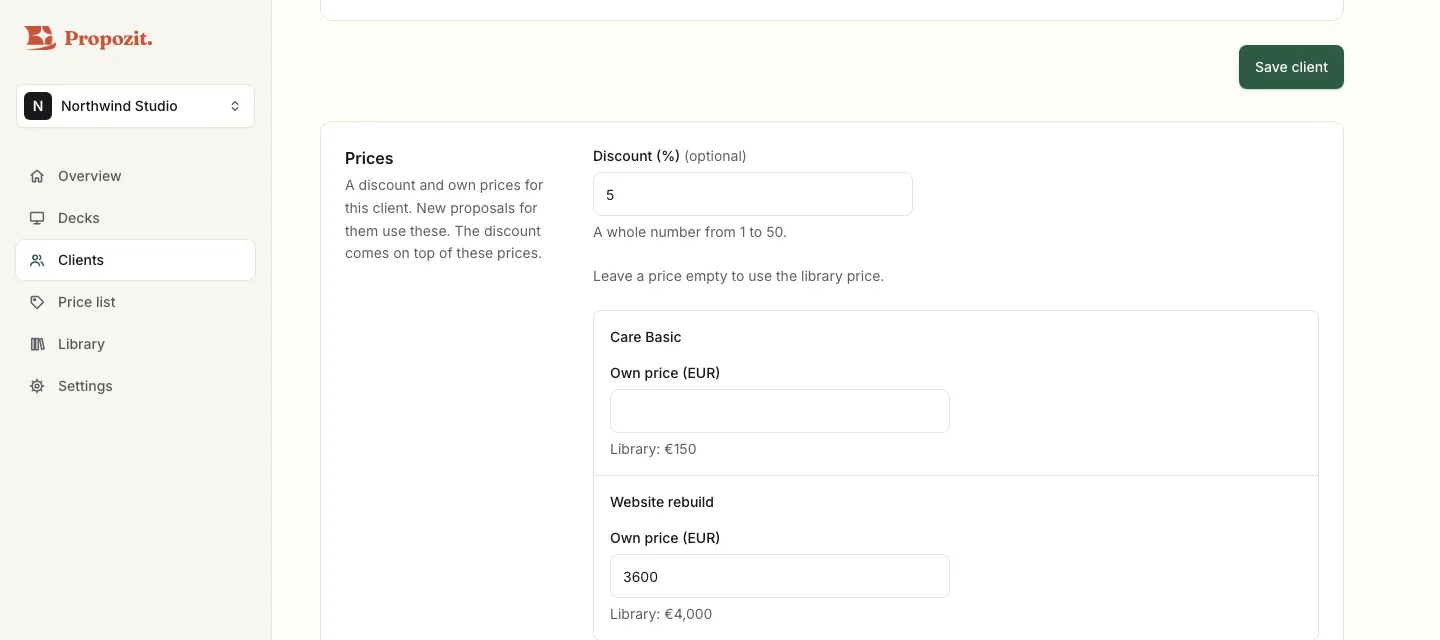Click 'Leave a price empty' hint text
1440x640 pixels.
pos(738,276)
